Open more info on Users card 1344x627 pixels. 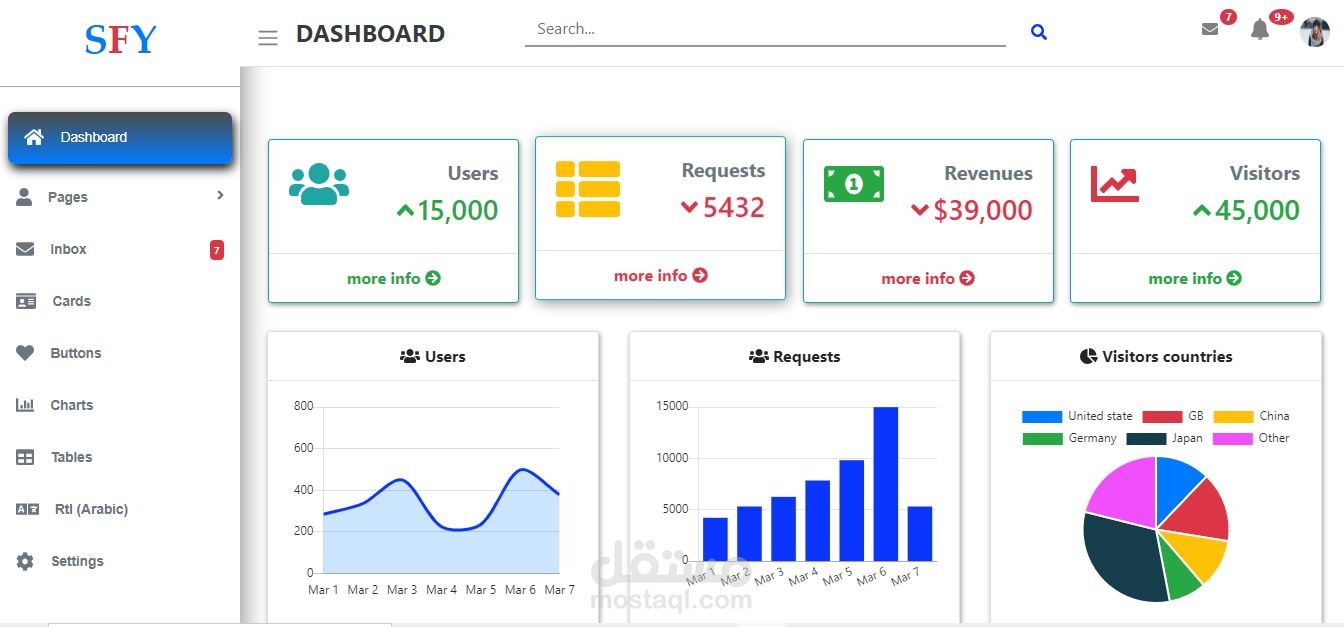click(393, 278)
